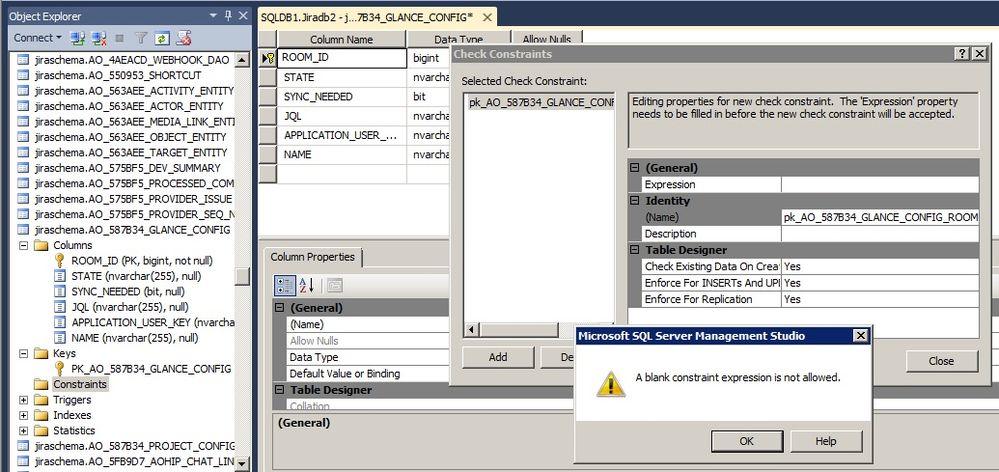This screenshot has width=999, height=472.
Task: Collapse the Keys folder node
Action: (x=24, y=353)
